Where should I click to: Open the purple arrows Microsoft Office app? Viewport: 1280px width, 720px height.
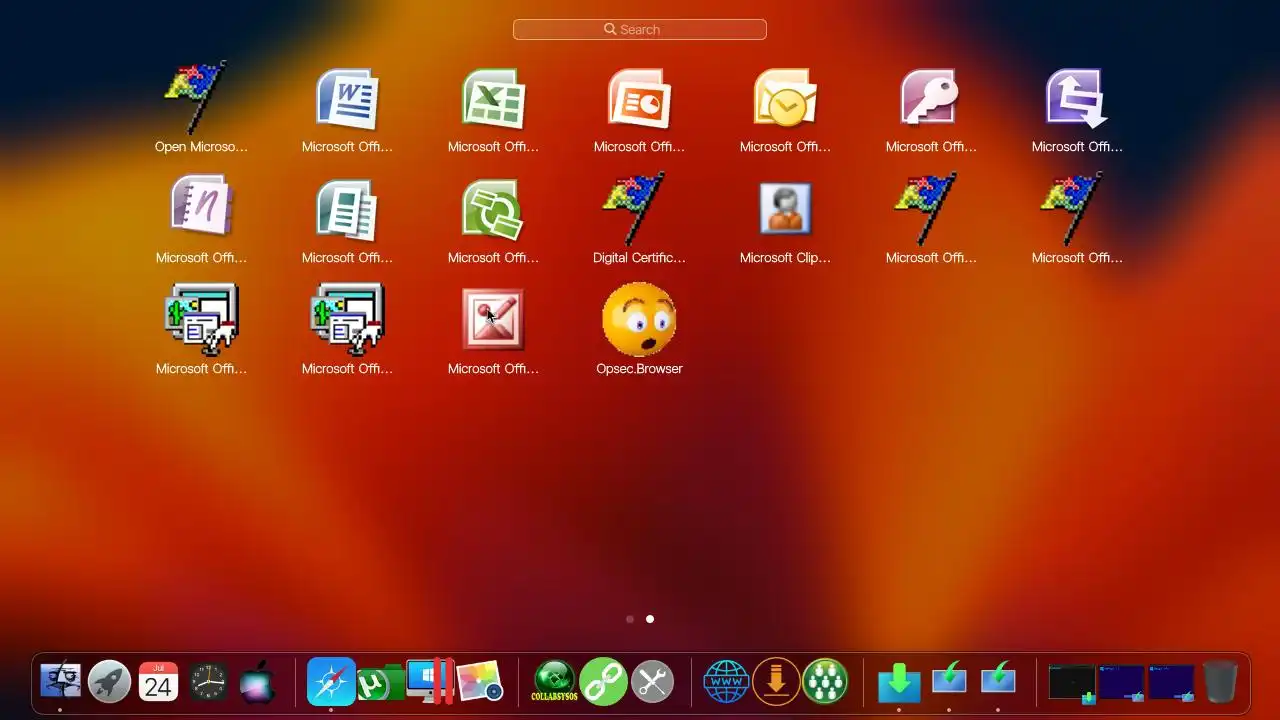pos(1077,98)
